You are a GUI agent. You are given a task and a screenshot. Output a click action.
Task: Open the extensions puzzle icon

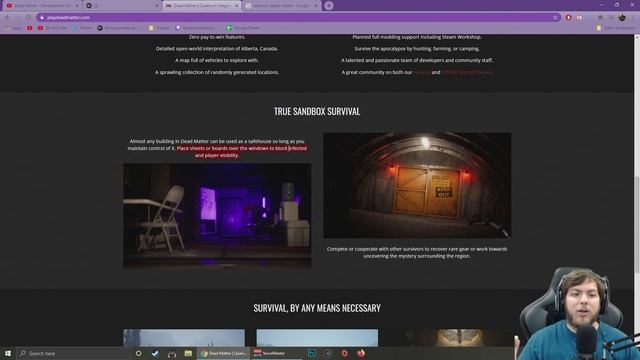click(600, 18)
